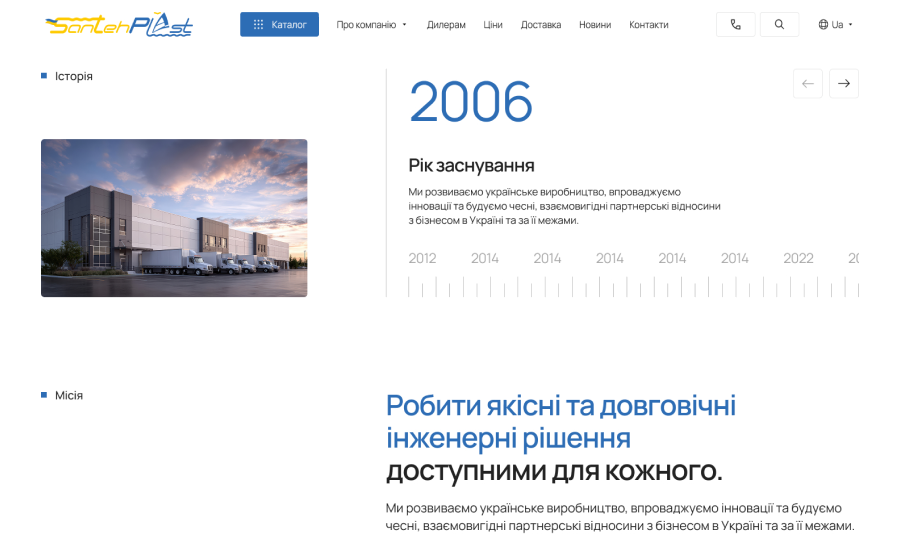Click the previous arrow in history slider

coord(808,84)
